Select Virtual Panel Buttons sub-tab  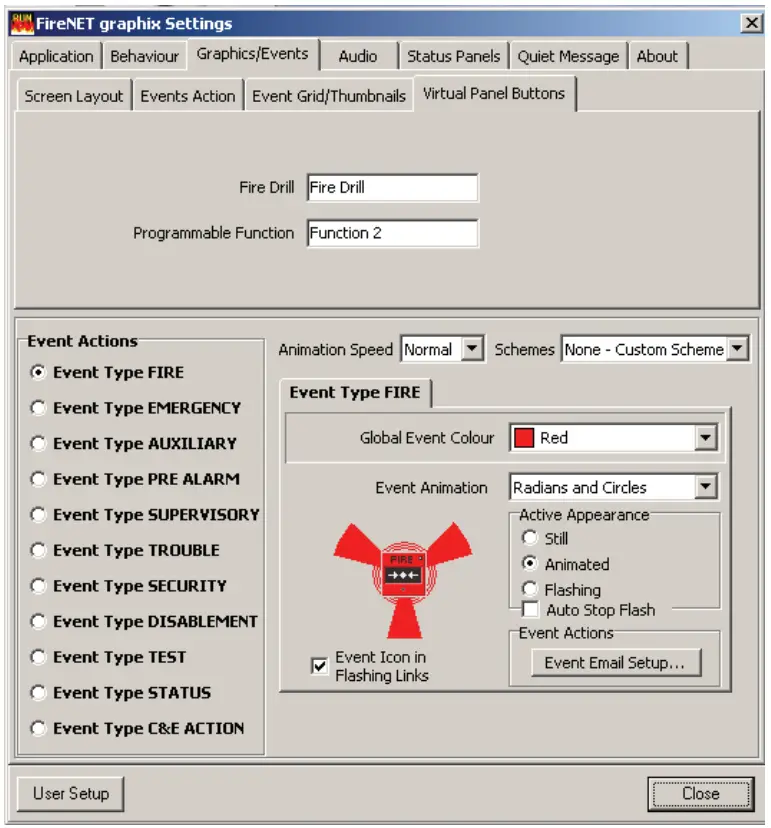(494, 94)
